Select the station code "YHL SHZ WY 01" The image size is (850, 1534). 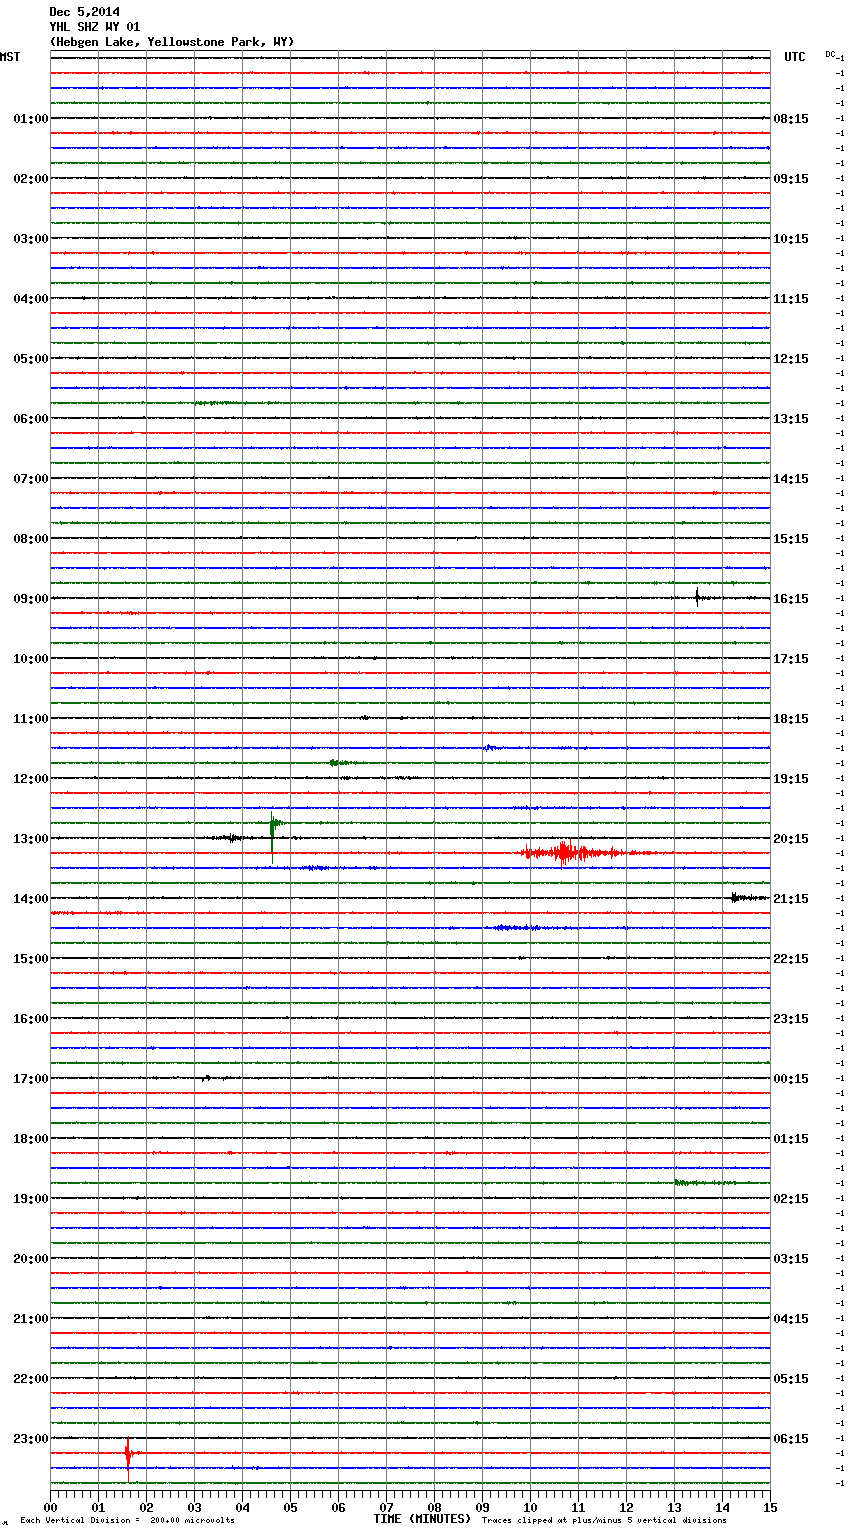point(94,27)
